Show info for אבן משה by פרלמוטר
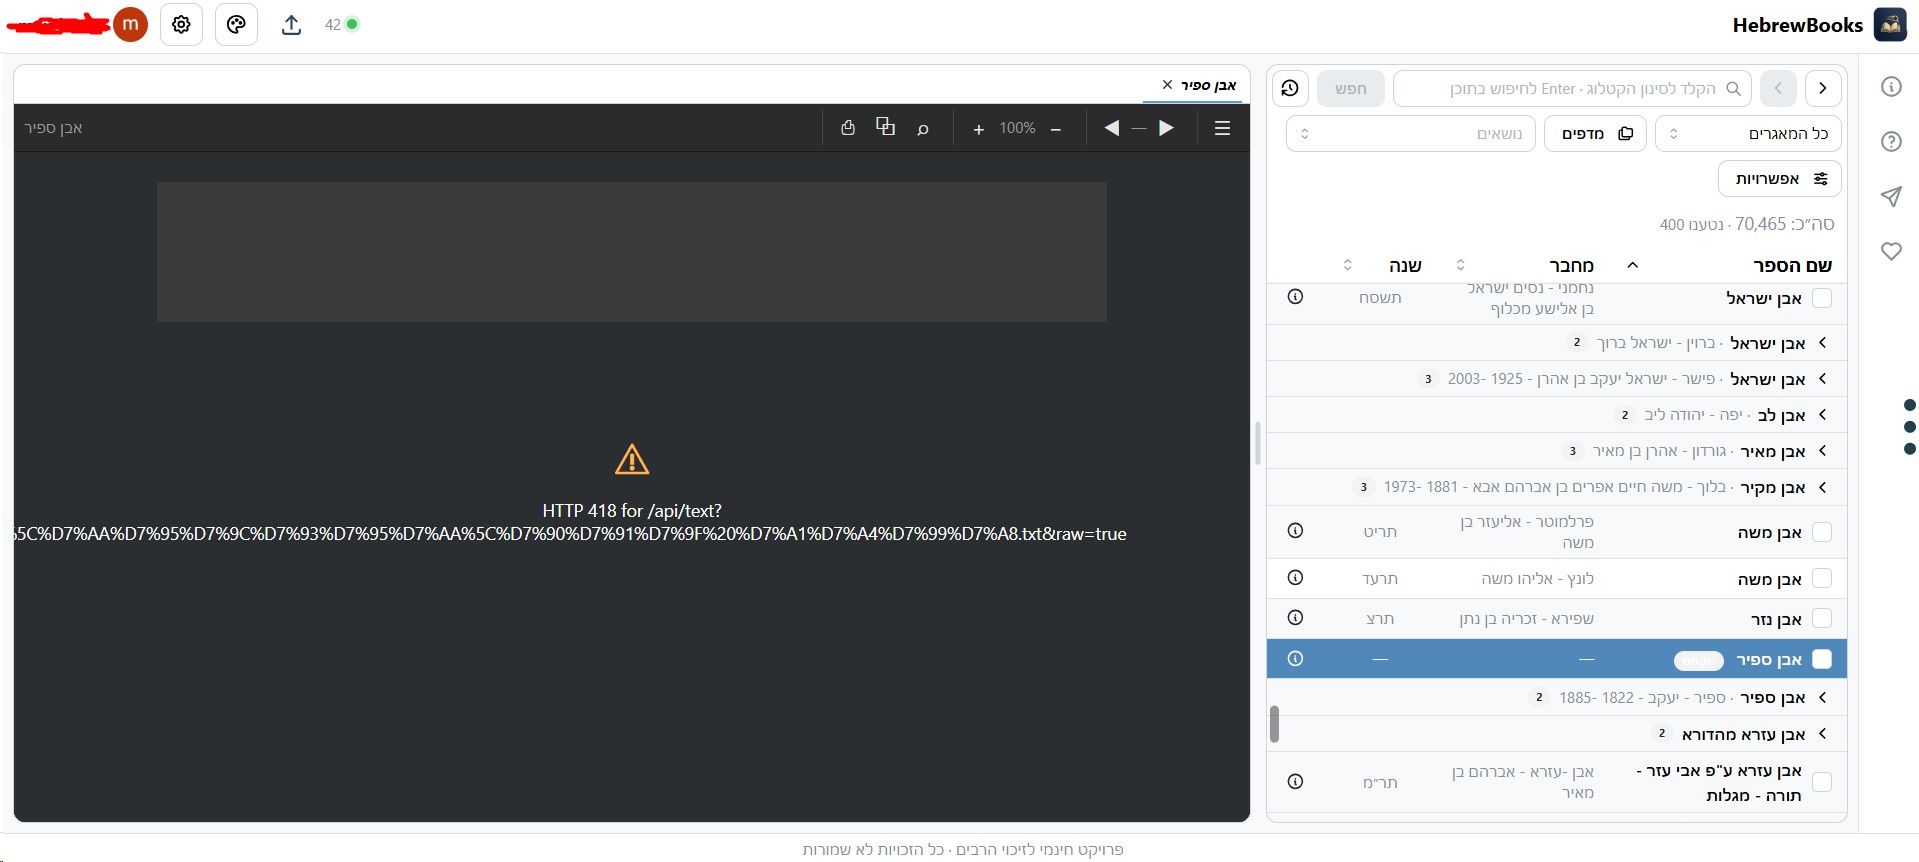This screenshot has height=862, width=1919. 1295,531
